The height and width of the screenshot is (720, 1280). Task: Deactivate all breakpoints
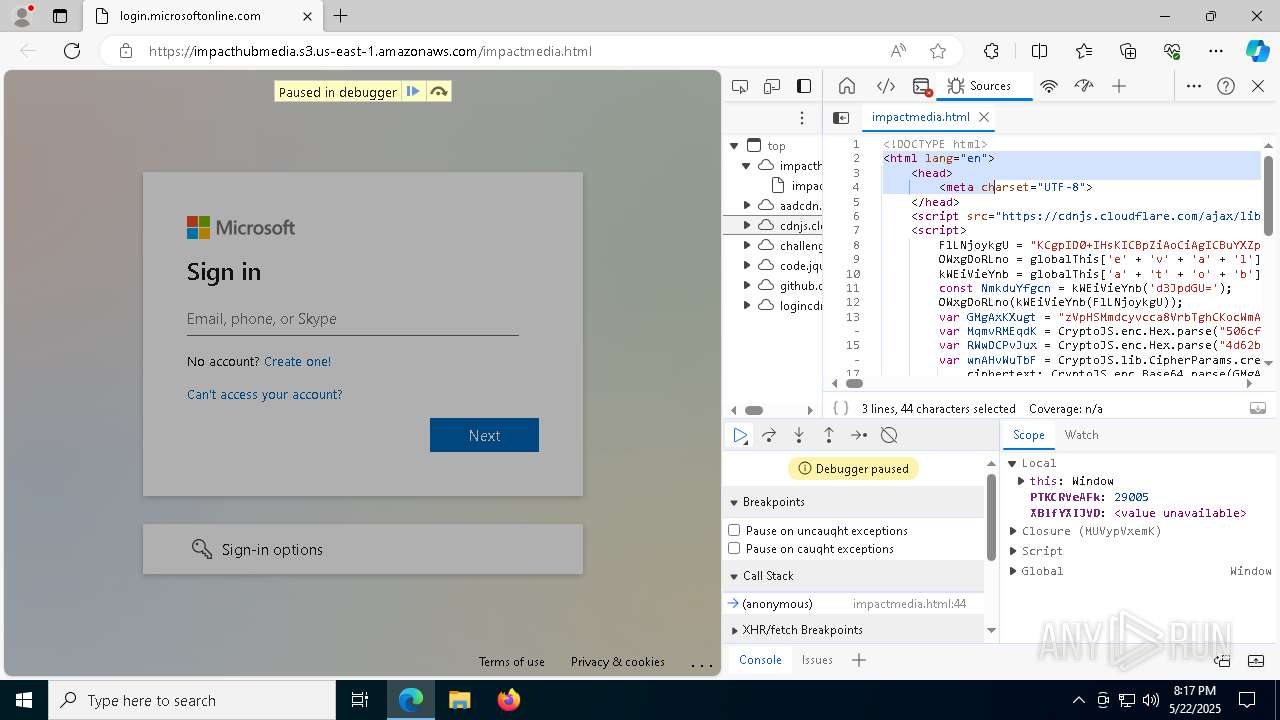[889, 435]
